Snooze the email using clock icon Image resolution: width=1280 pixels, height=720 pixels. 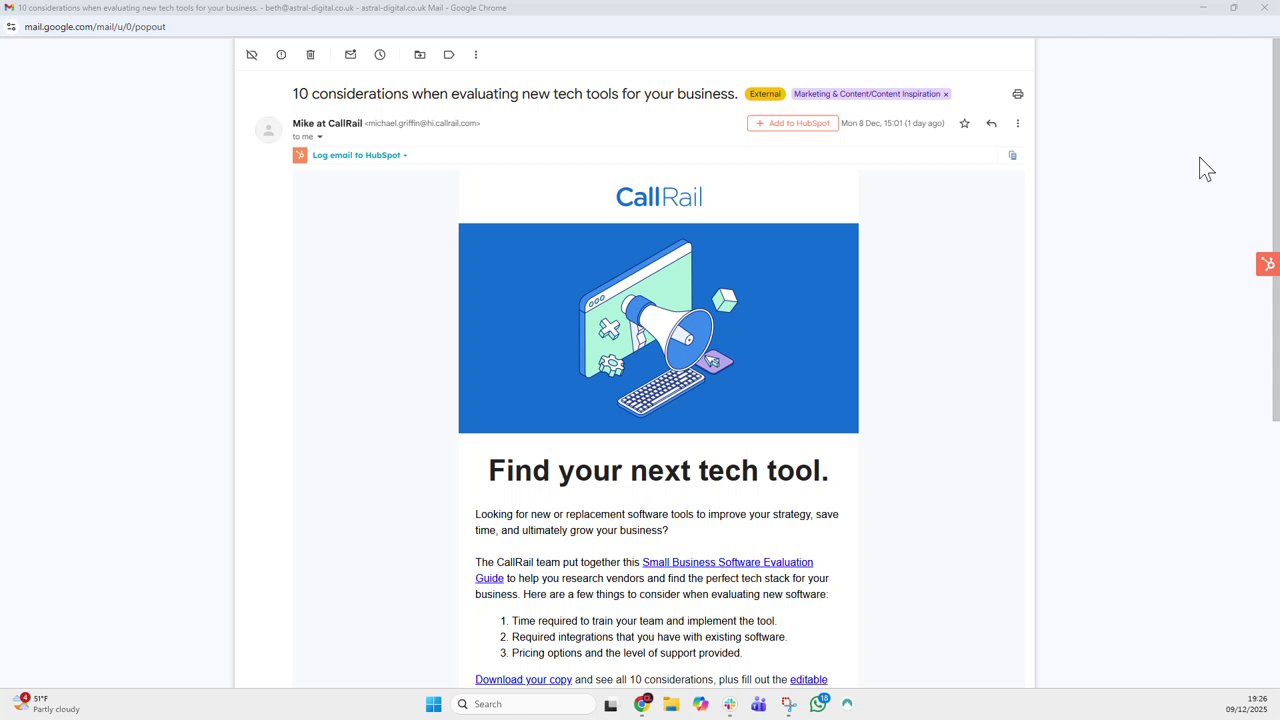[x=380, y=55]
